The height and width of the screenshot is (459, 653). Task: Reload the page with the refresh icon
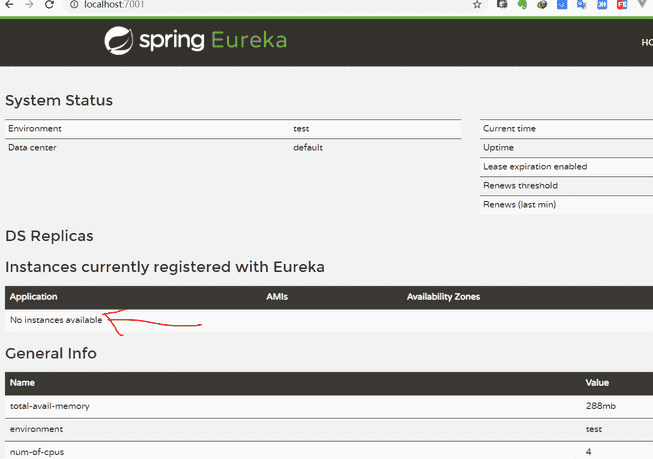point(49,5)
